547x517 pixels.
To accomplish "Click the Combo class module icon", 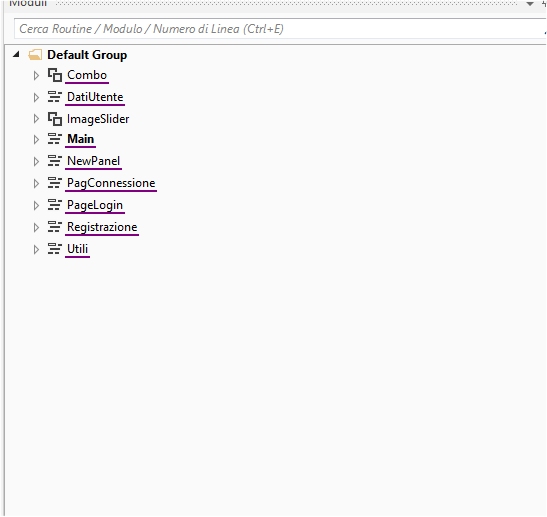I will (55, 75).
